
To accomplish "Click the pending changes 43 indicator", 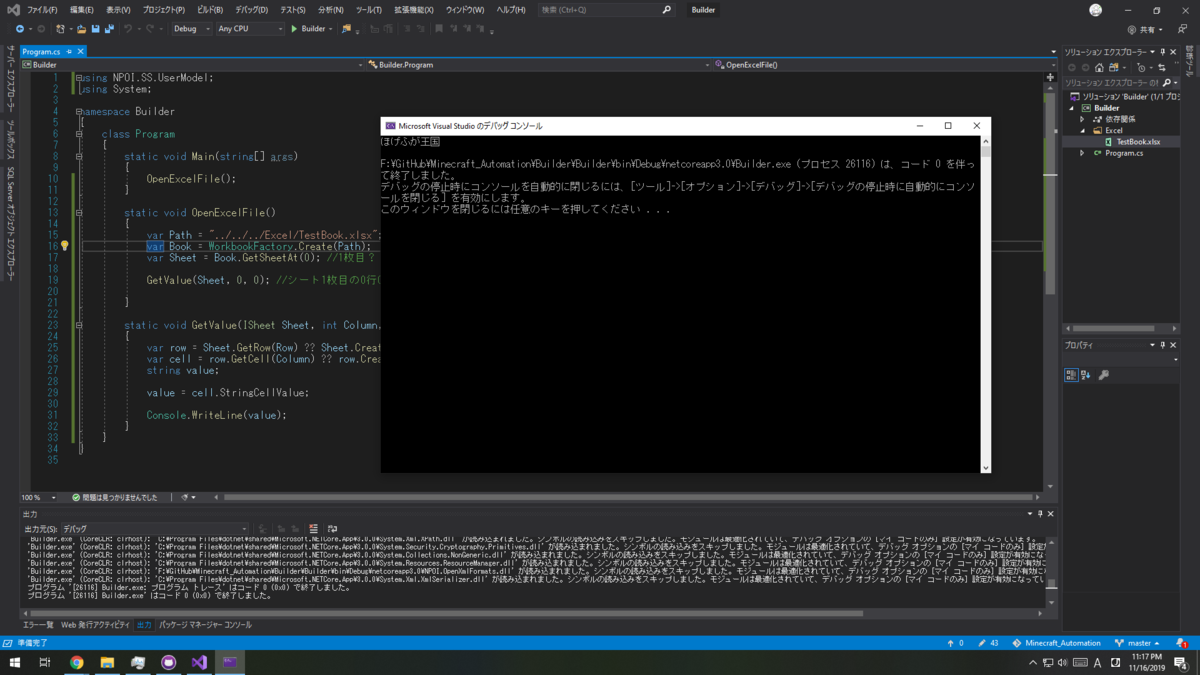I will 988,643.
